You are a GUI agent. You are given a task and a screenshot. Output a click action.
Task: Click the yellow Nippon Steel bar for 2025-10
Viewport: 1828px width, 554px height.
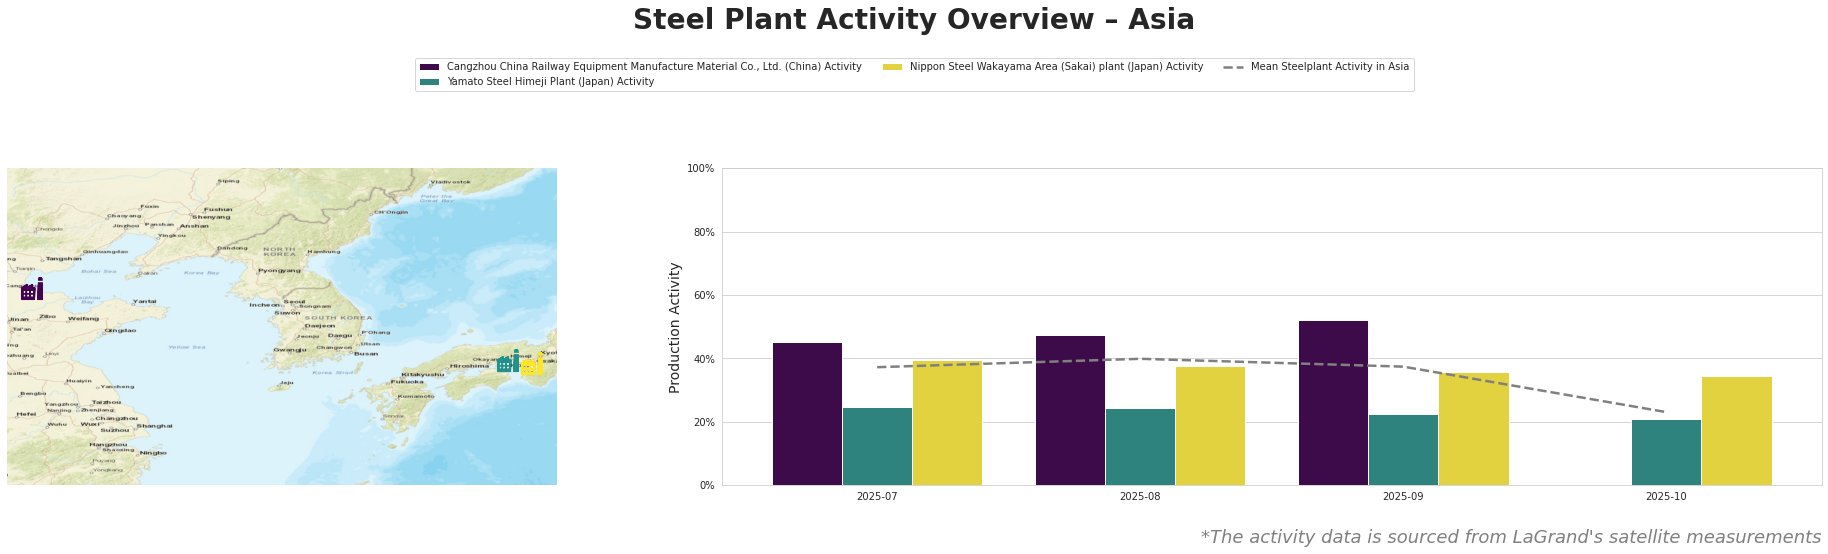(x=1736, y=431)
